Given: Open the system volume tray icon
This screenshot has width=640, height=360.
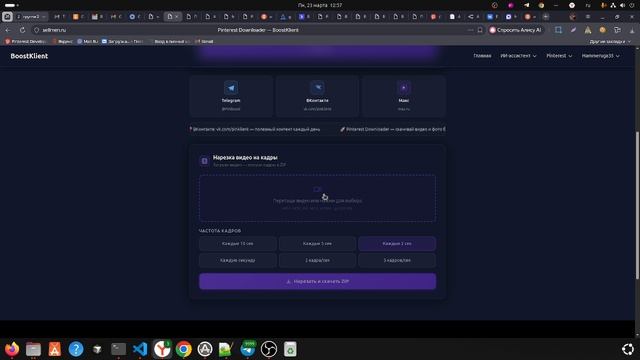Looking at the screenshot, I should tap(622, 5).
